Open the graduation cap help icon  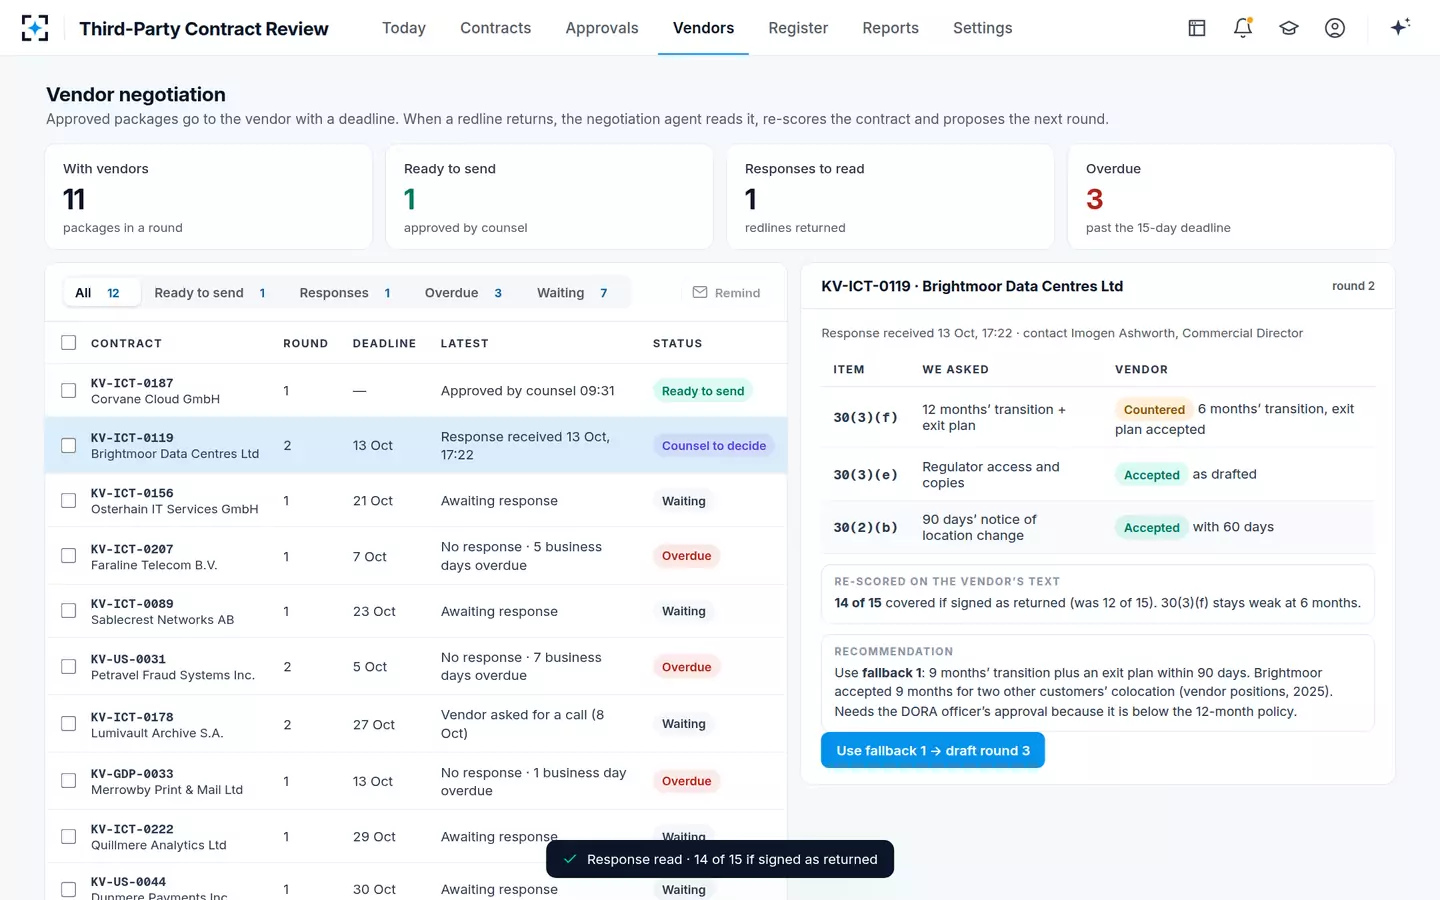point(1289,28)
